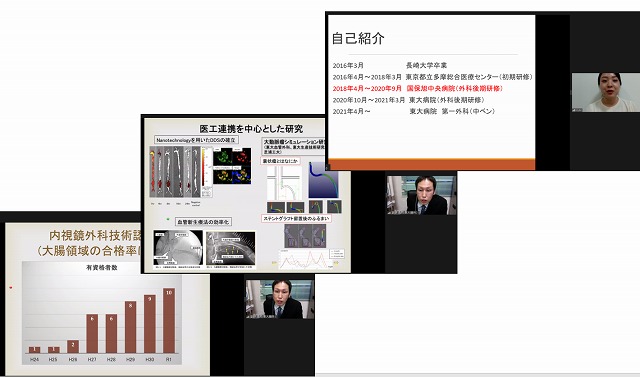640x377 pixels.
Task: Click the woman presenter's video thumbnail
Action: tap(605, 93)
